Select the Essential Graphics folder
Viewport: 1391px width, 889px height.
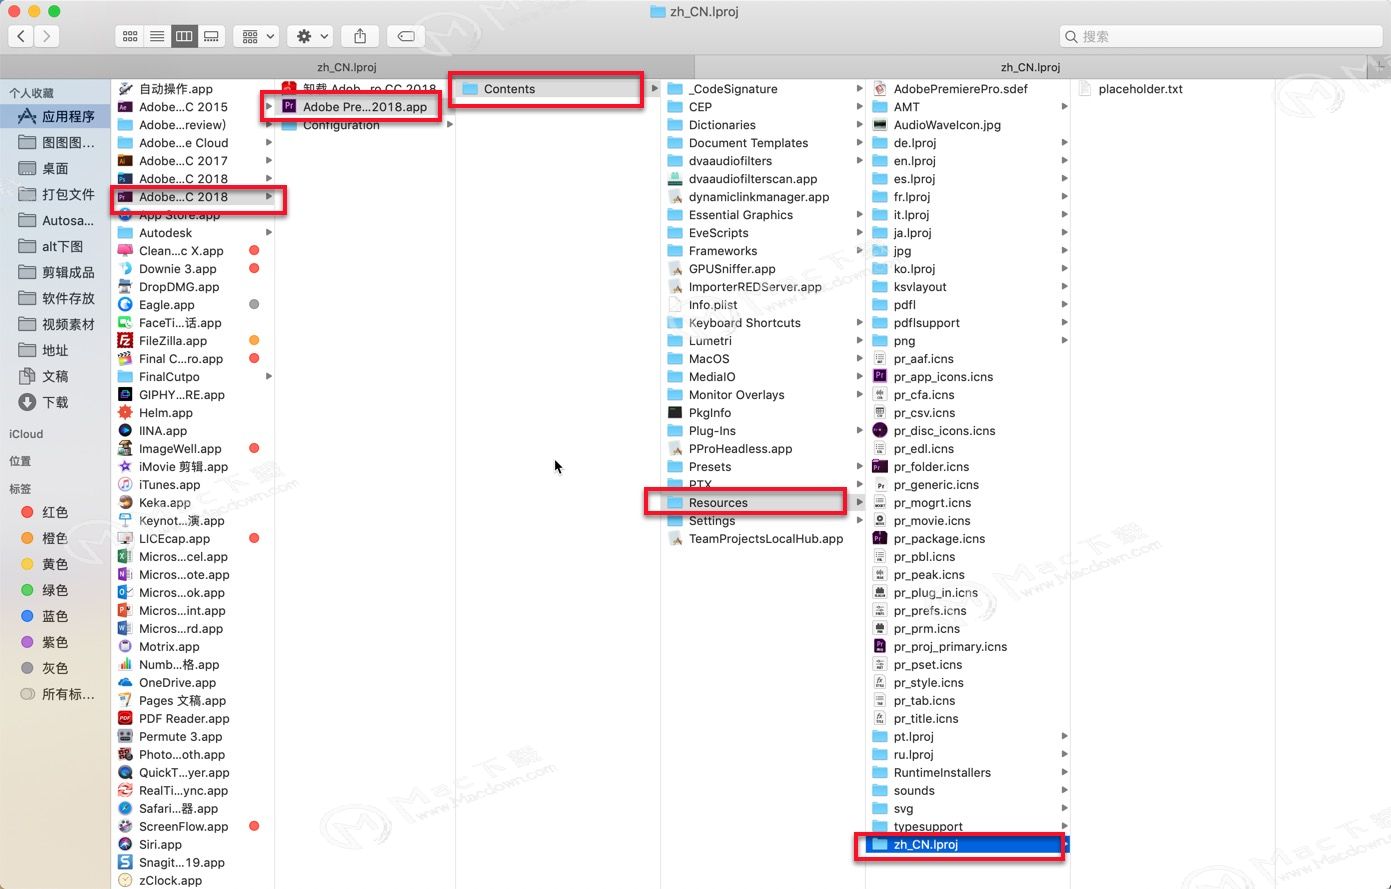coord(741,215)
